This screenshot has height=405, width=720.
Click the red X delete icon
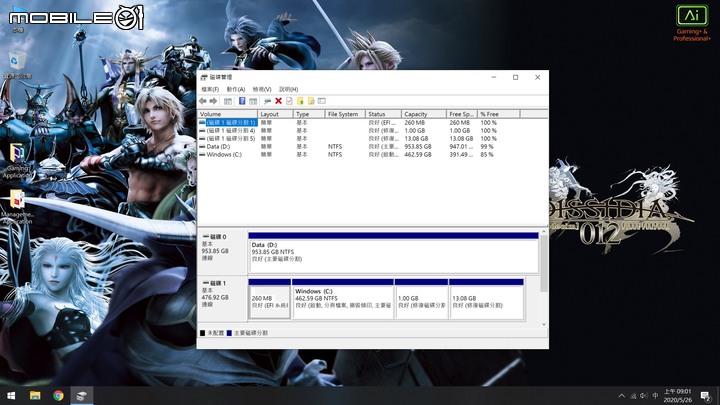tap(278, 101)
